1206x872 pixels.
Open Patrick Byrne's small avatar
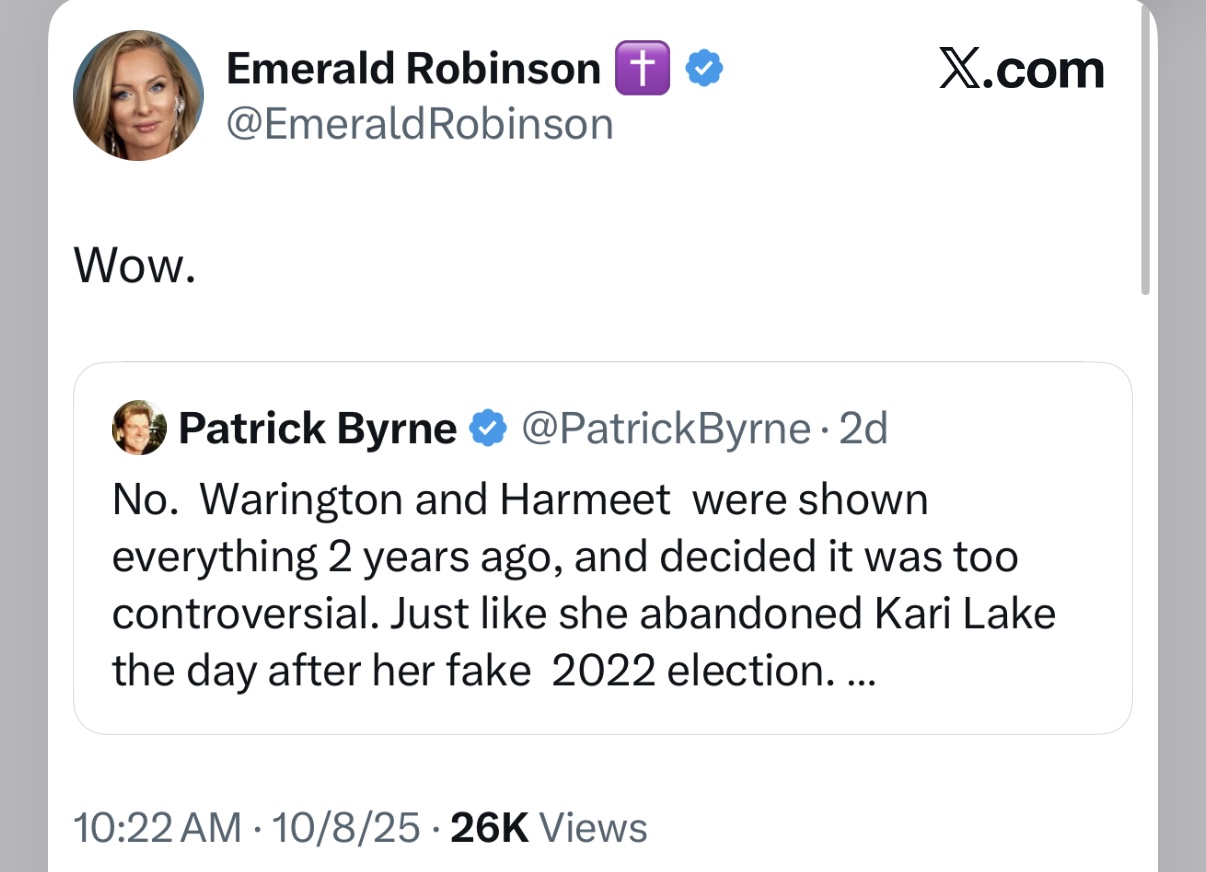[139, 428]
